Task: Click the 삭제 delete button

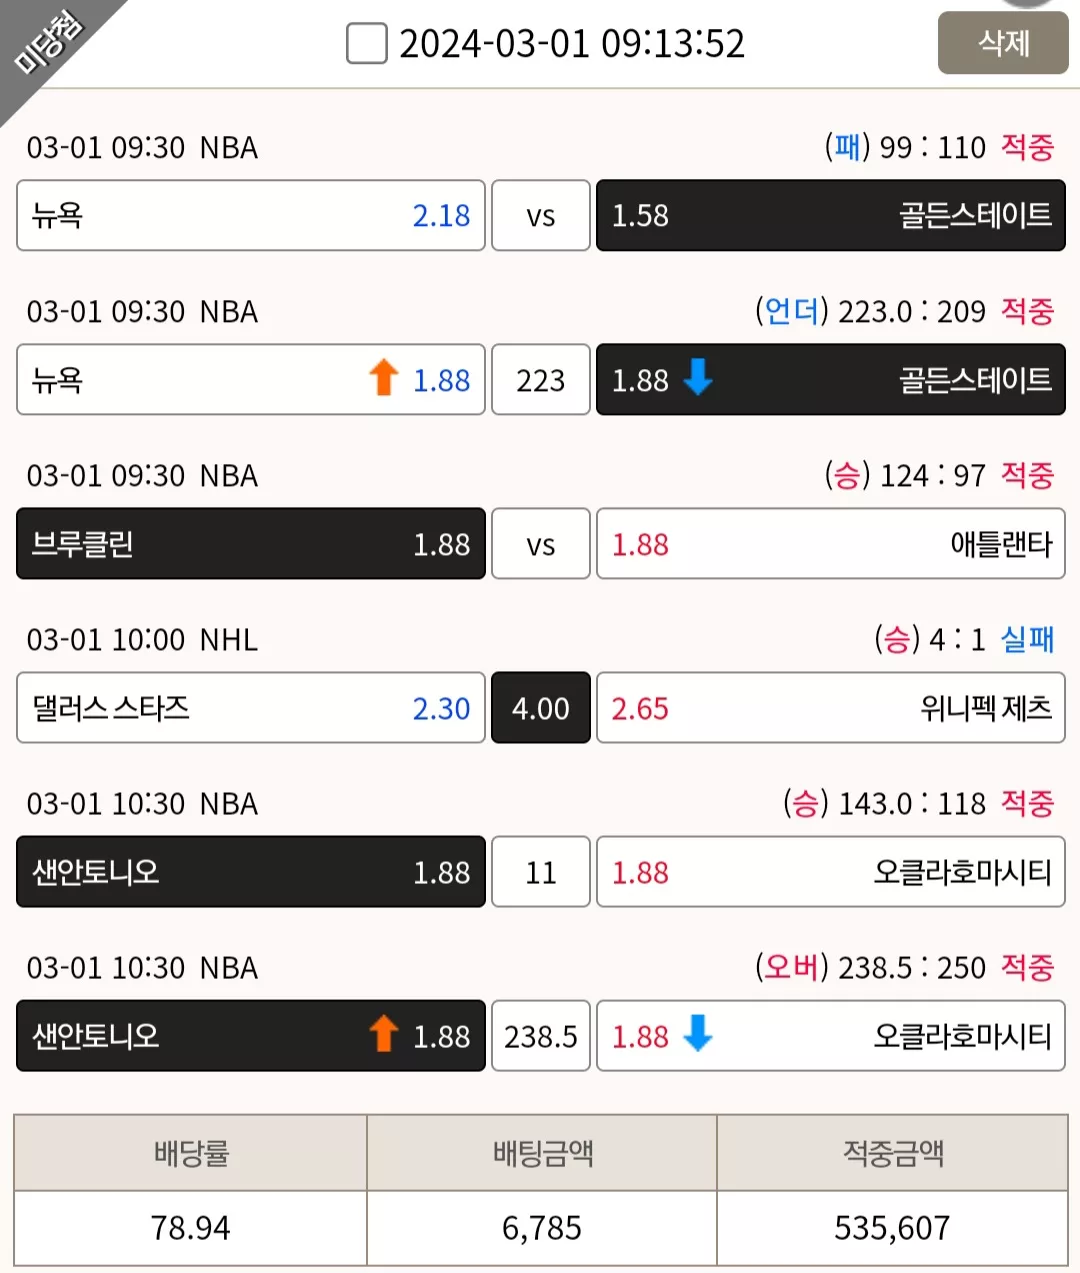Action: pos(1003,43)
